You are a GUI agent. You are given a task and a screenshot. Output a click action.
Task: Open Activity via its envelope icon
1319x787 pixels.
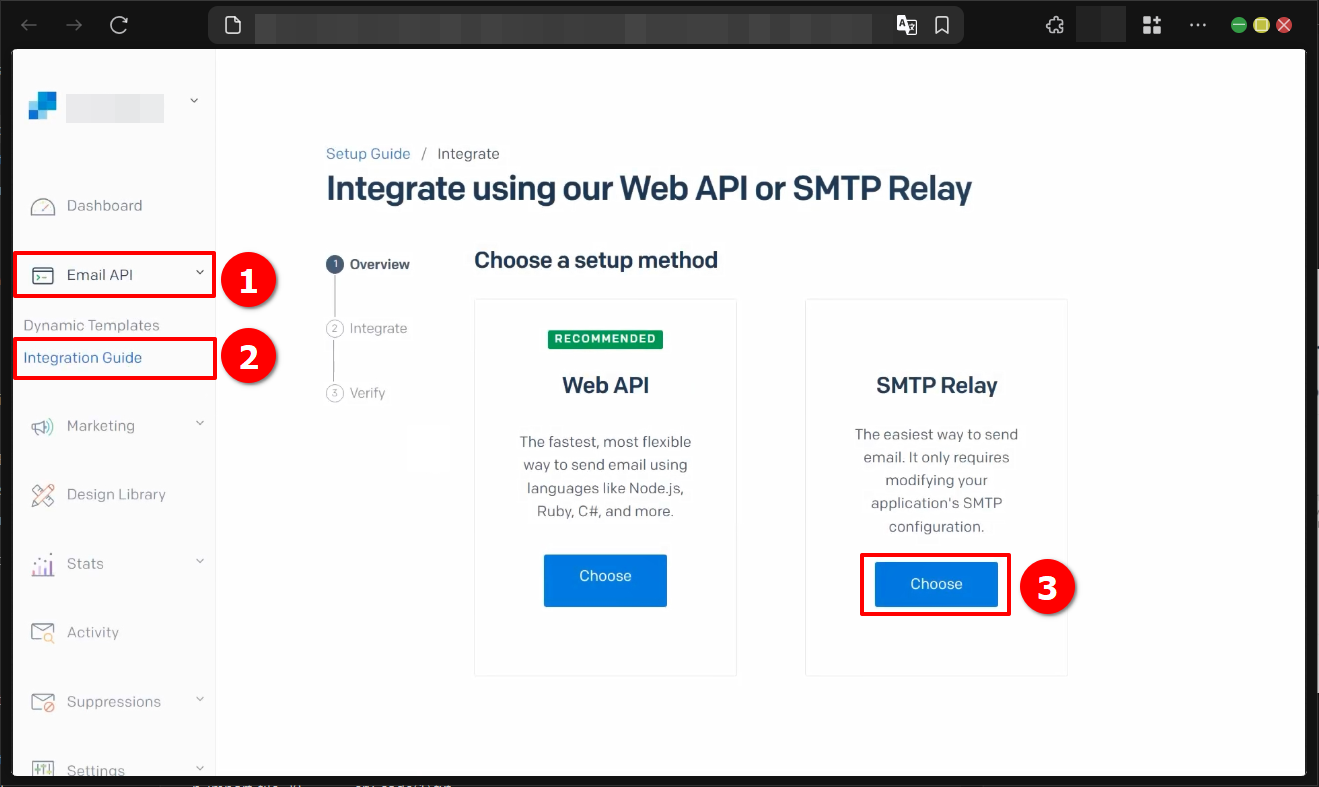point(42,631)
